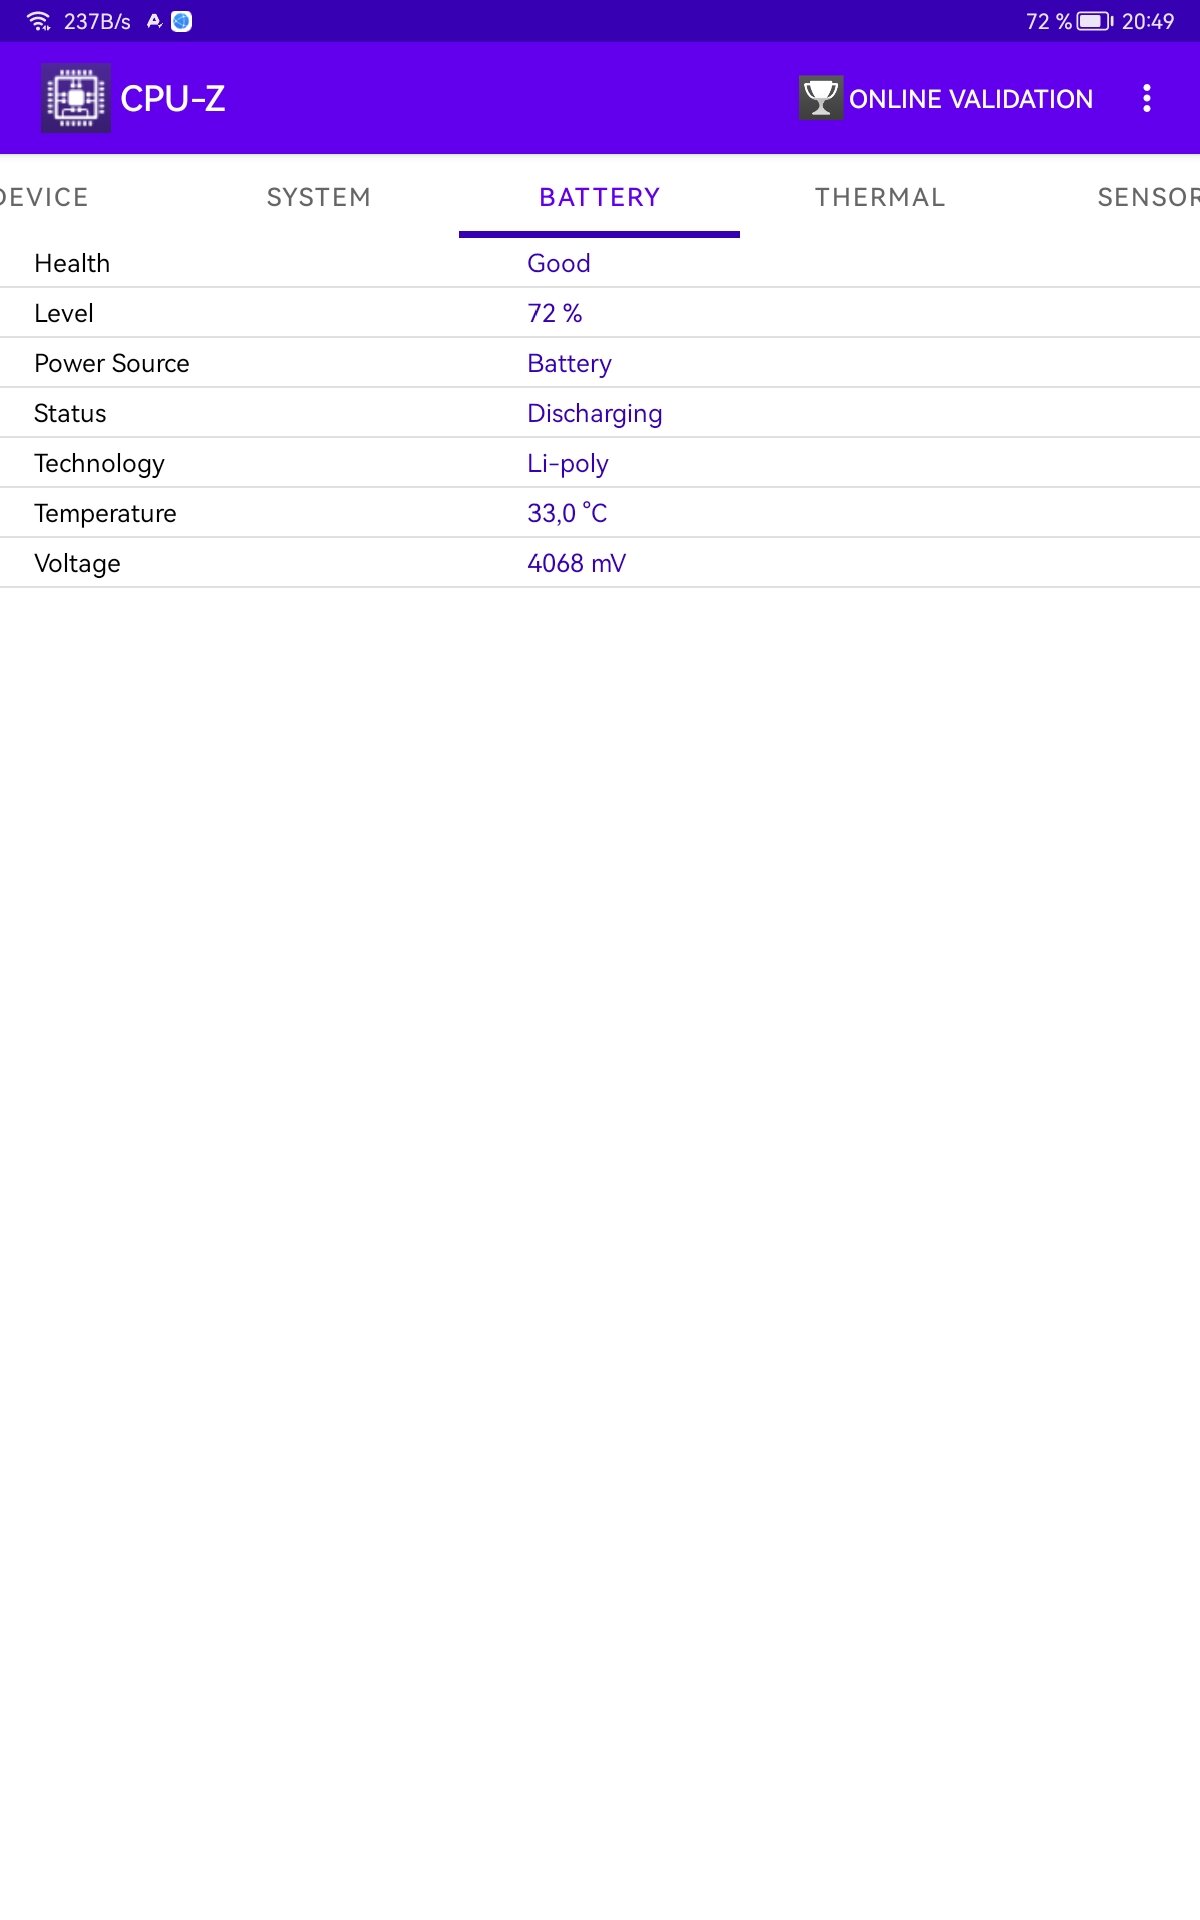Select the Li-poly technology value

tap(568, 464)
